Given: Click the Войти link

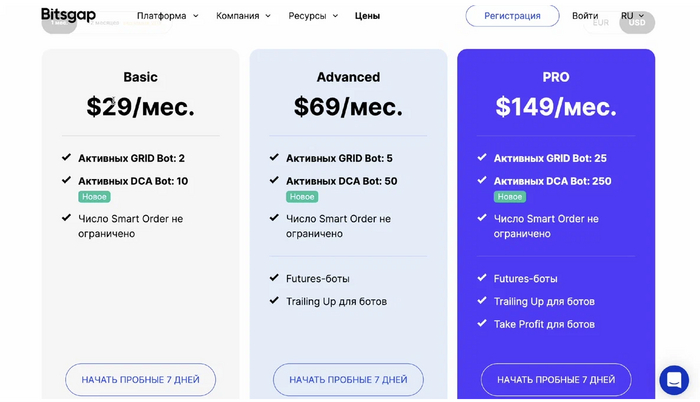Looking at the screenshot, I should (585, 16).
